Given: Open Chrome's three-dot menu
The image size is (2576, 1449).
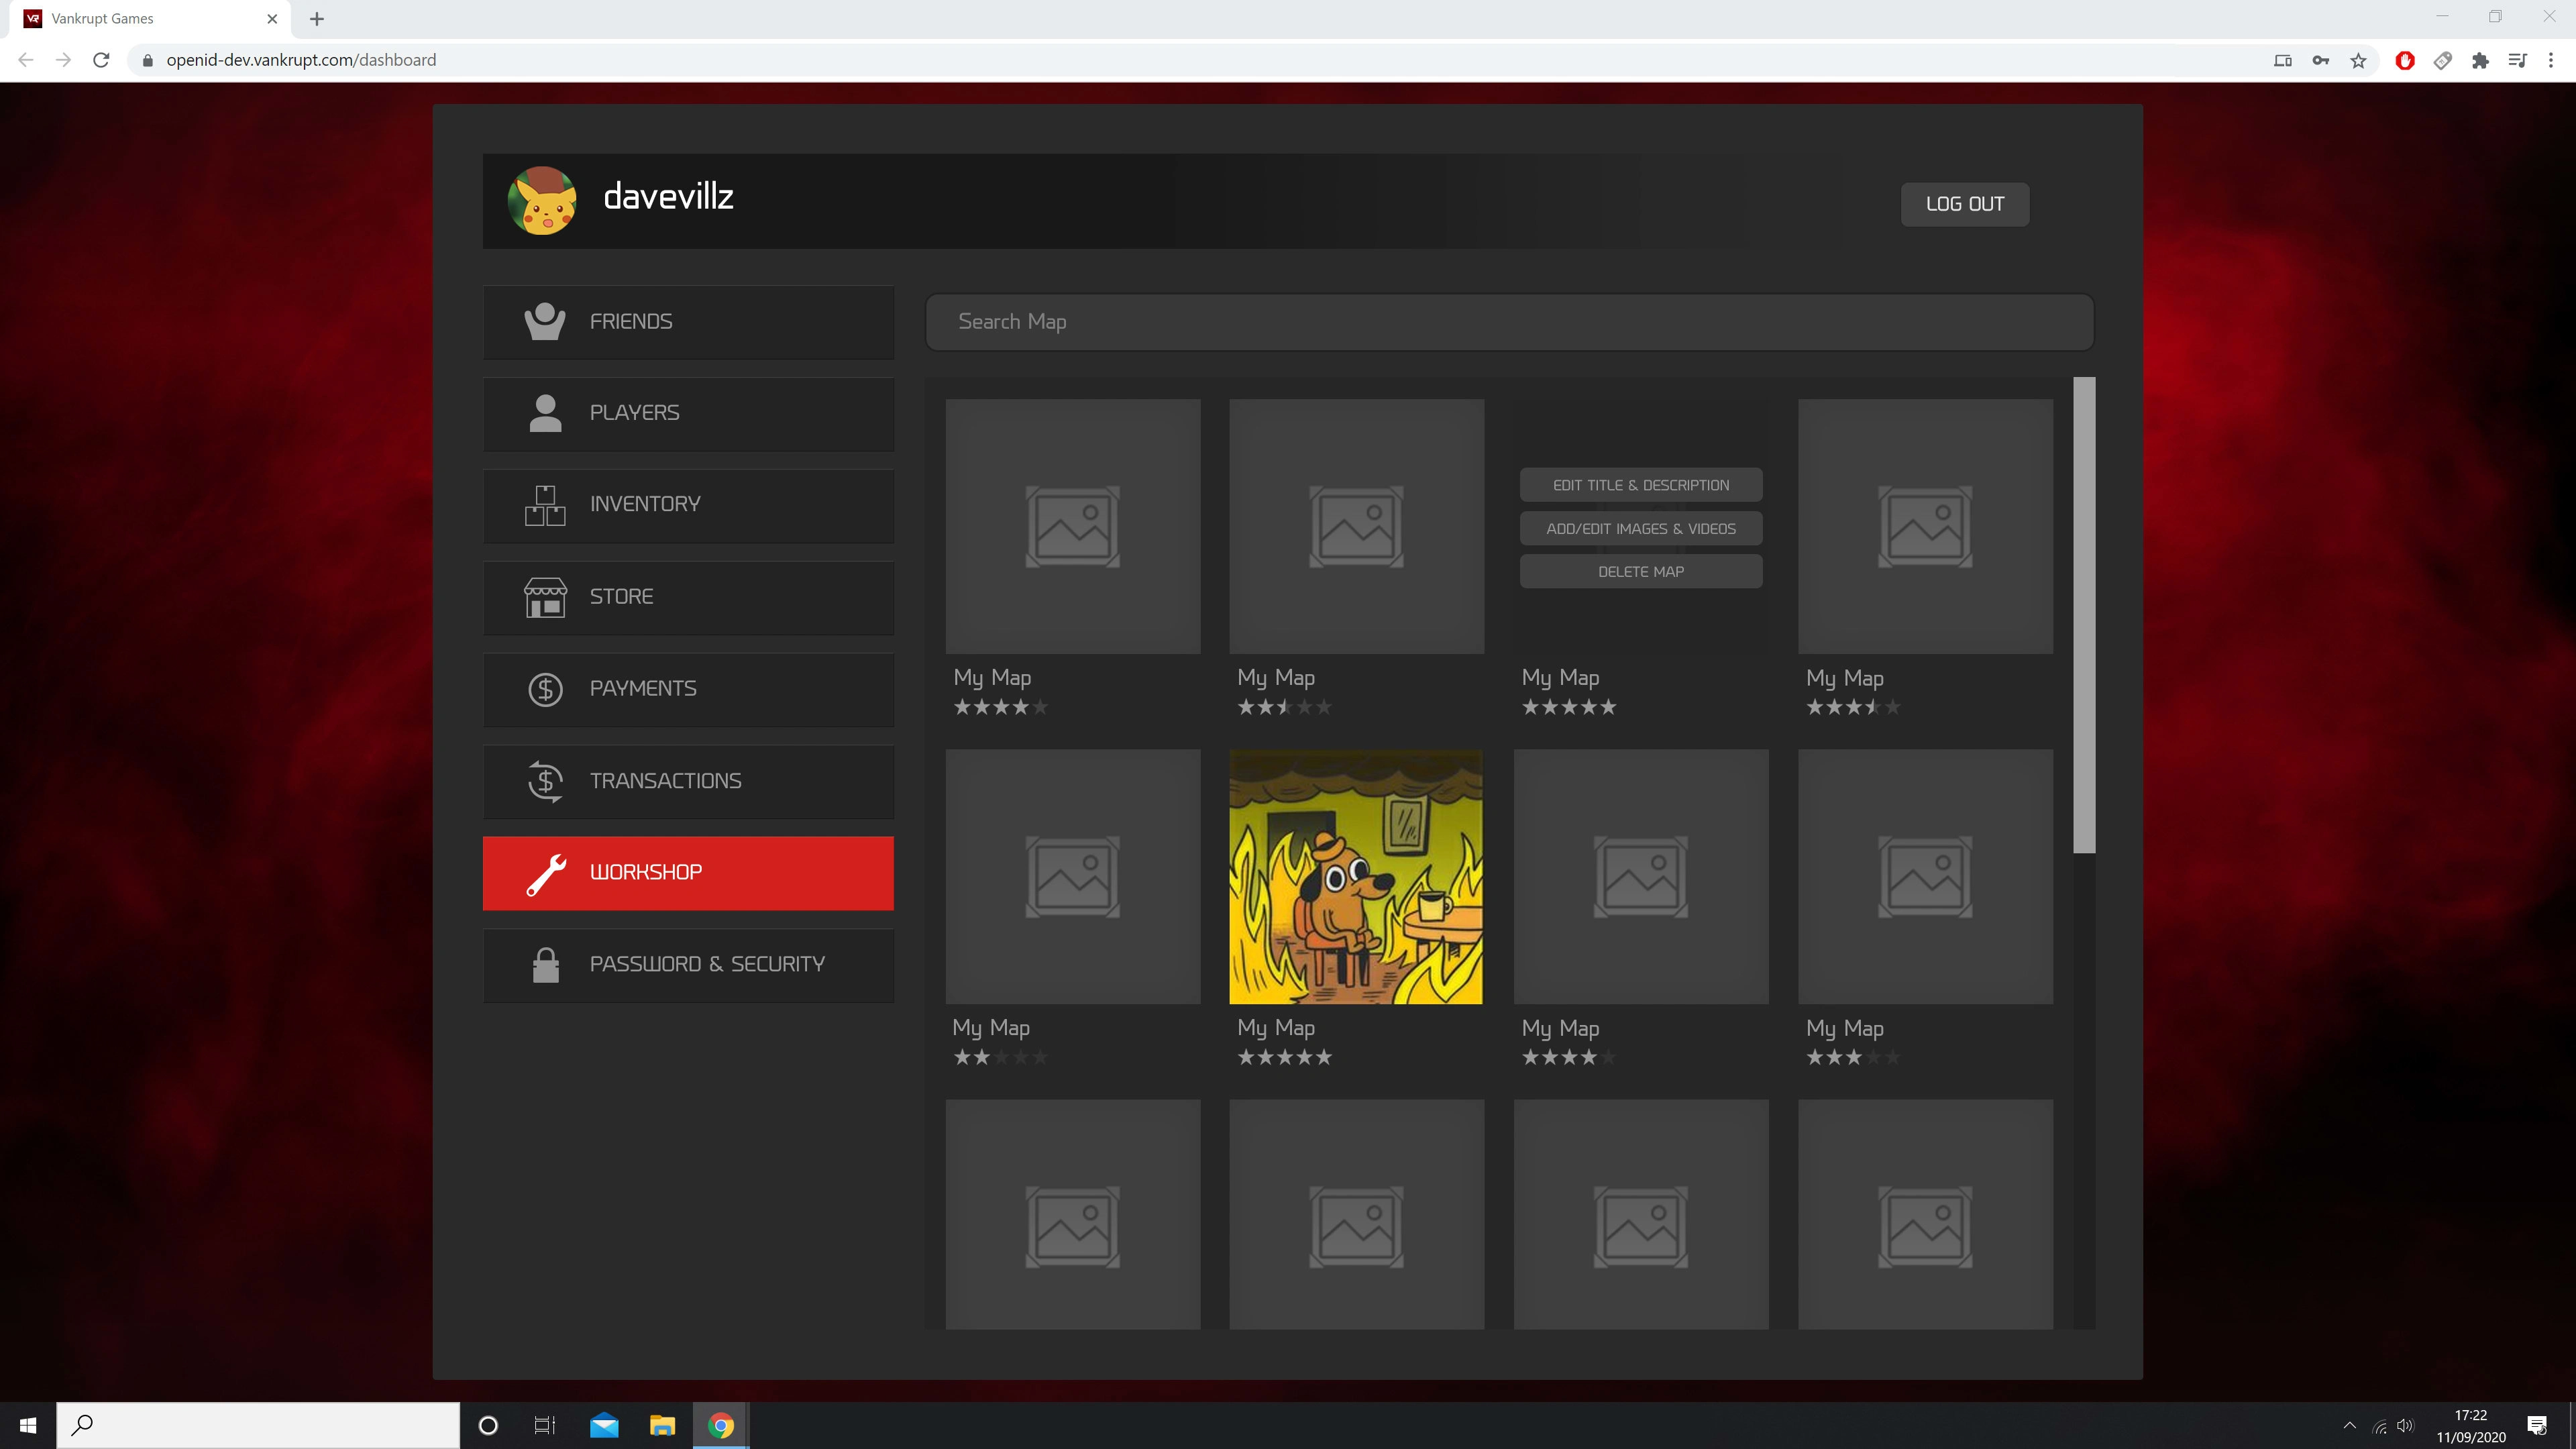Looking at the screenshot, I should (x=2551, y=60).
